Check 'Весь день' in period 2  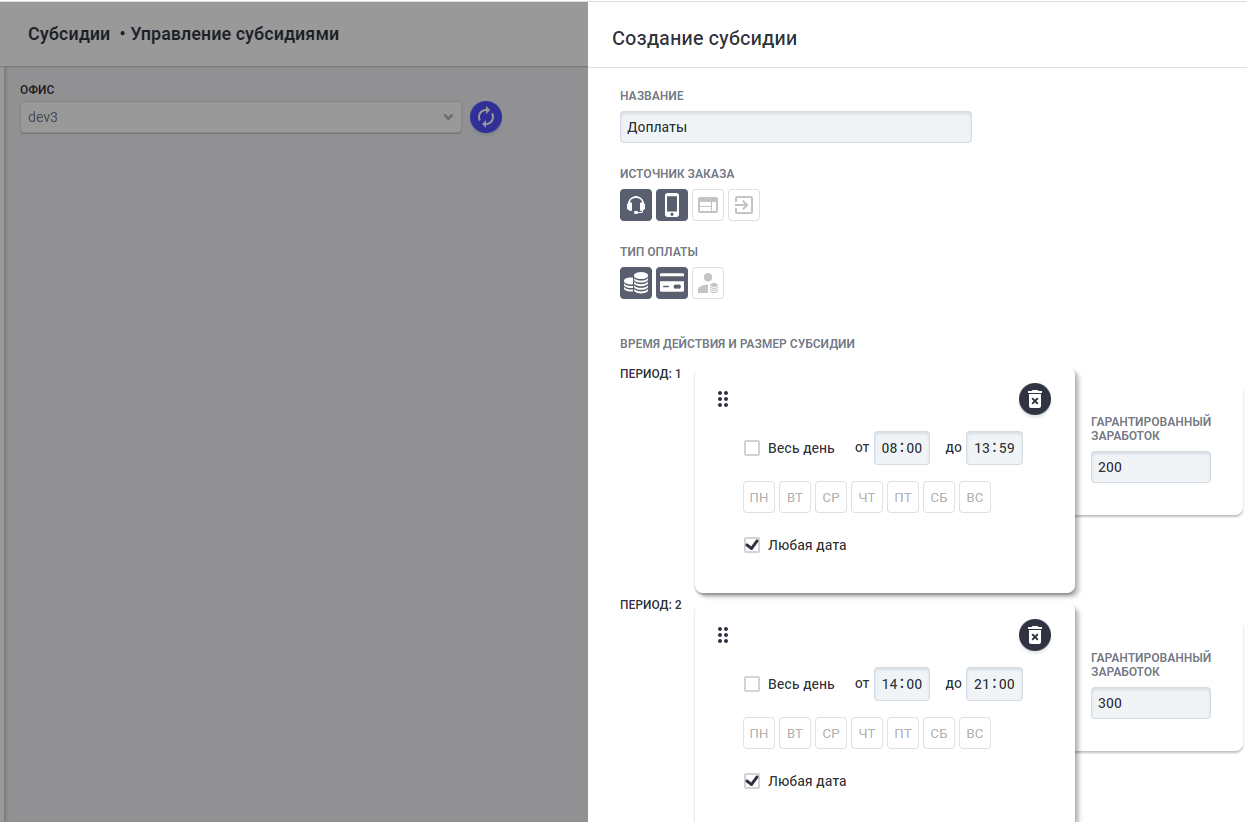click(752, 684)
